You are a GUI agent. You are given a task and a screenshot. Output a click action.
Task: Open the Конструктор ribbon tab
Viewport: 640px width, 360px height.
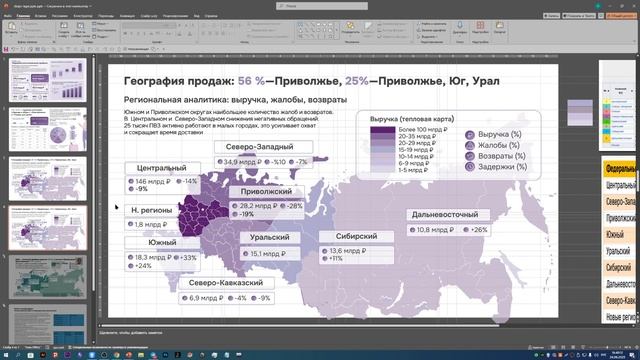[83, 16]
